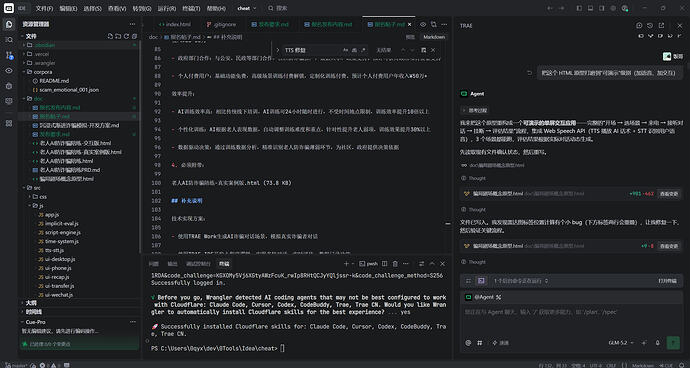This screenshot has width=690, height=368.
Task: Add context with @ icon in chat input
Action: coord(468,342)
